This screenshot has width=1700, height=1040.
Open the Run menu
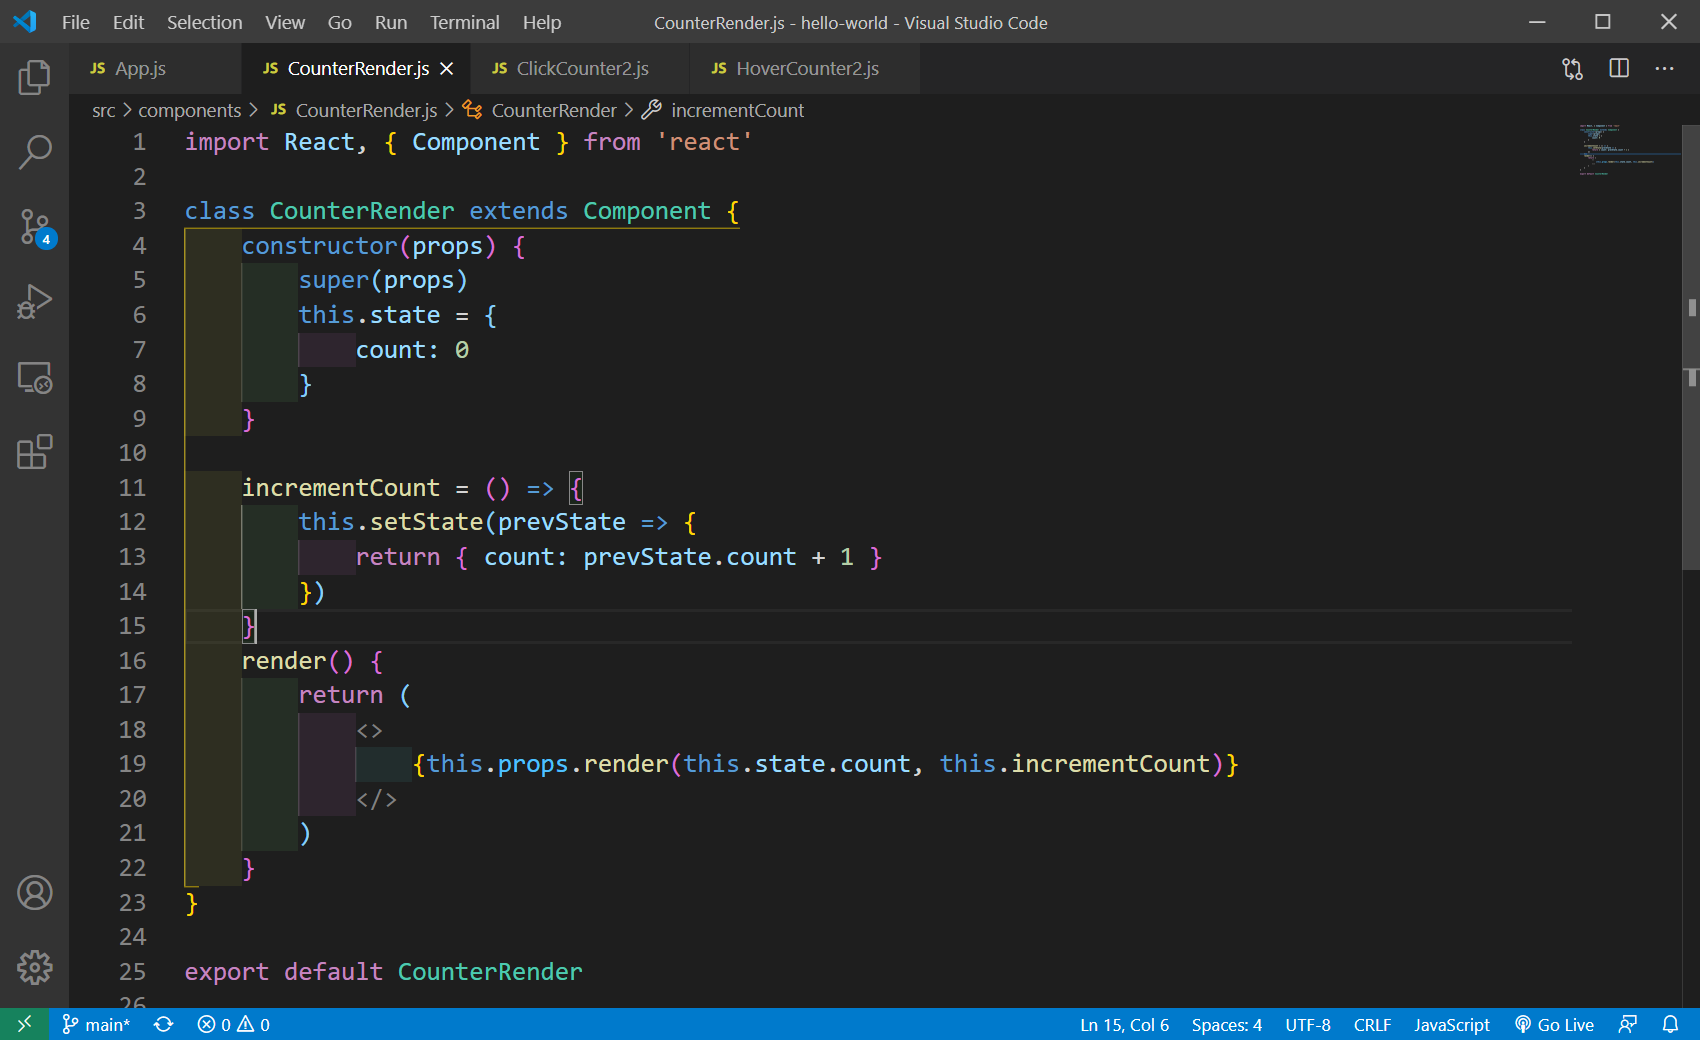tap(391, 22)
